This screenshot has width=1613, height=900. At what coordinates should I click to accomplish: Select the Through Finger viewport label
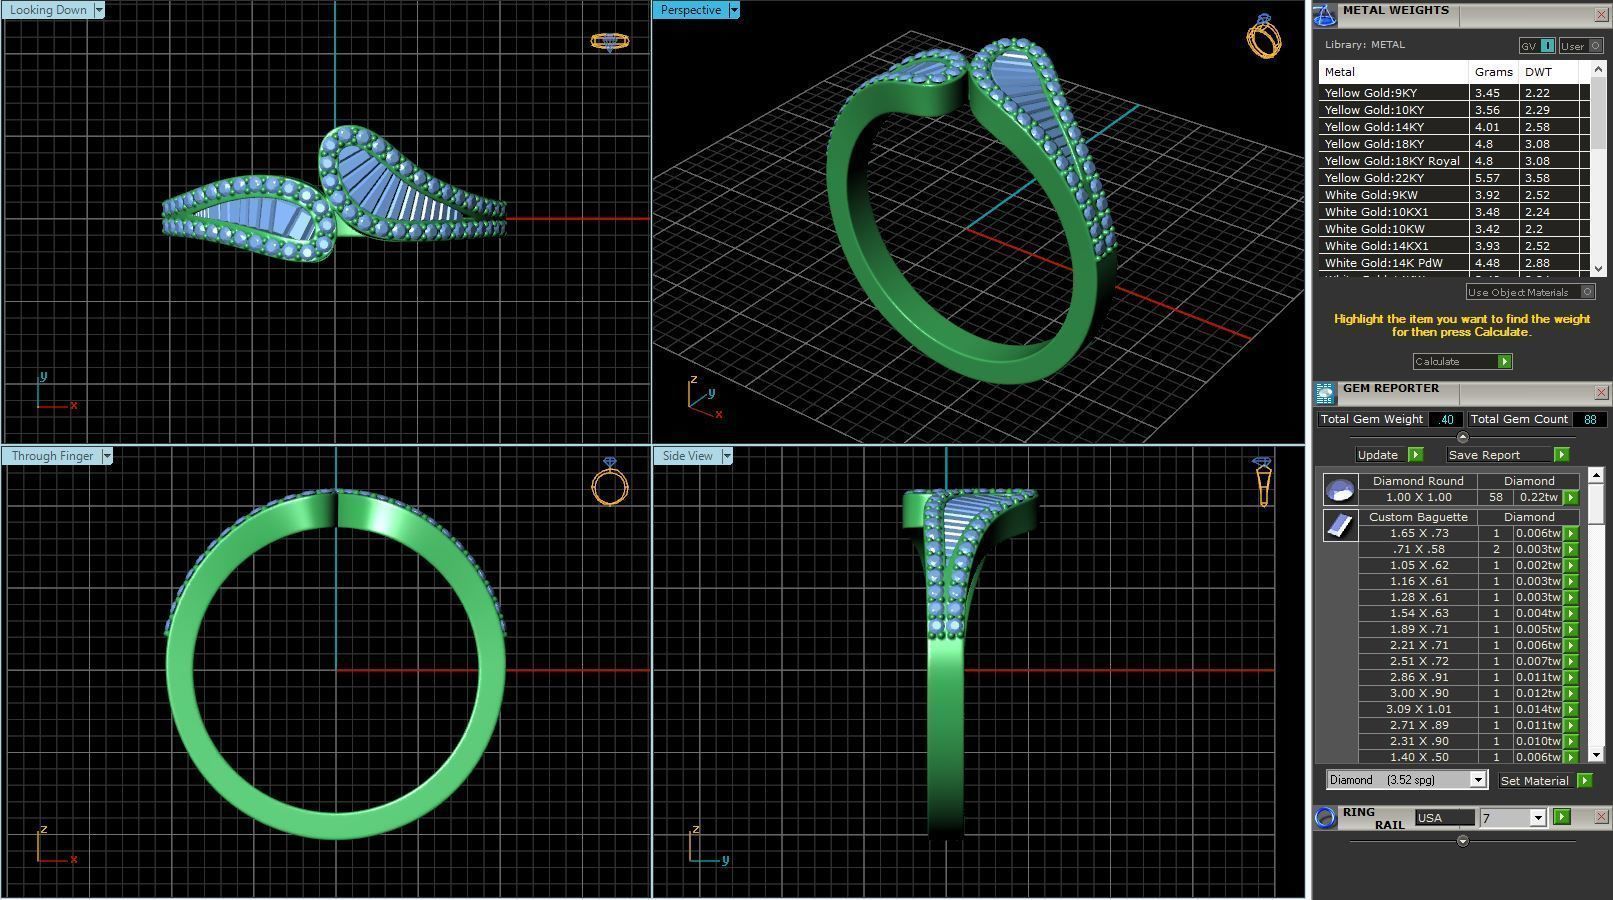point(52,456)
